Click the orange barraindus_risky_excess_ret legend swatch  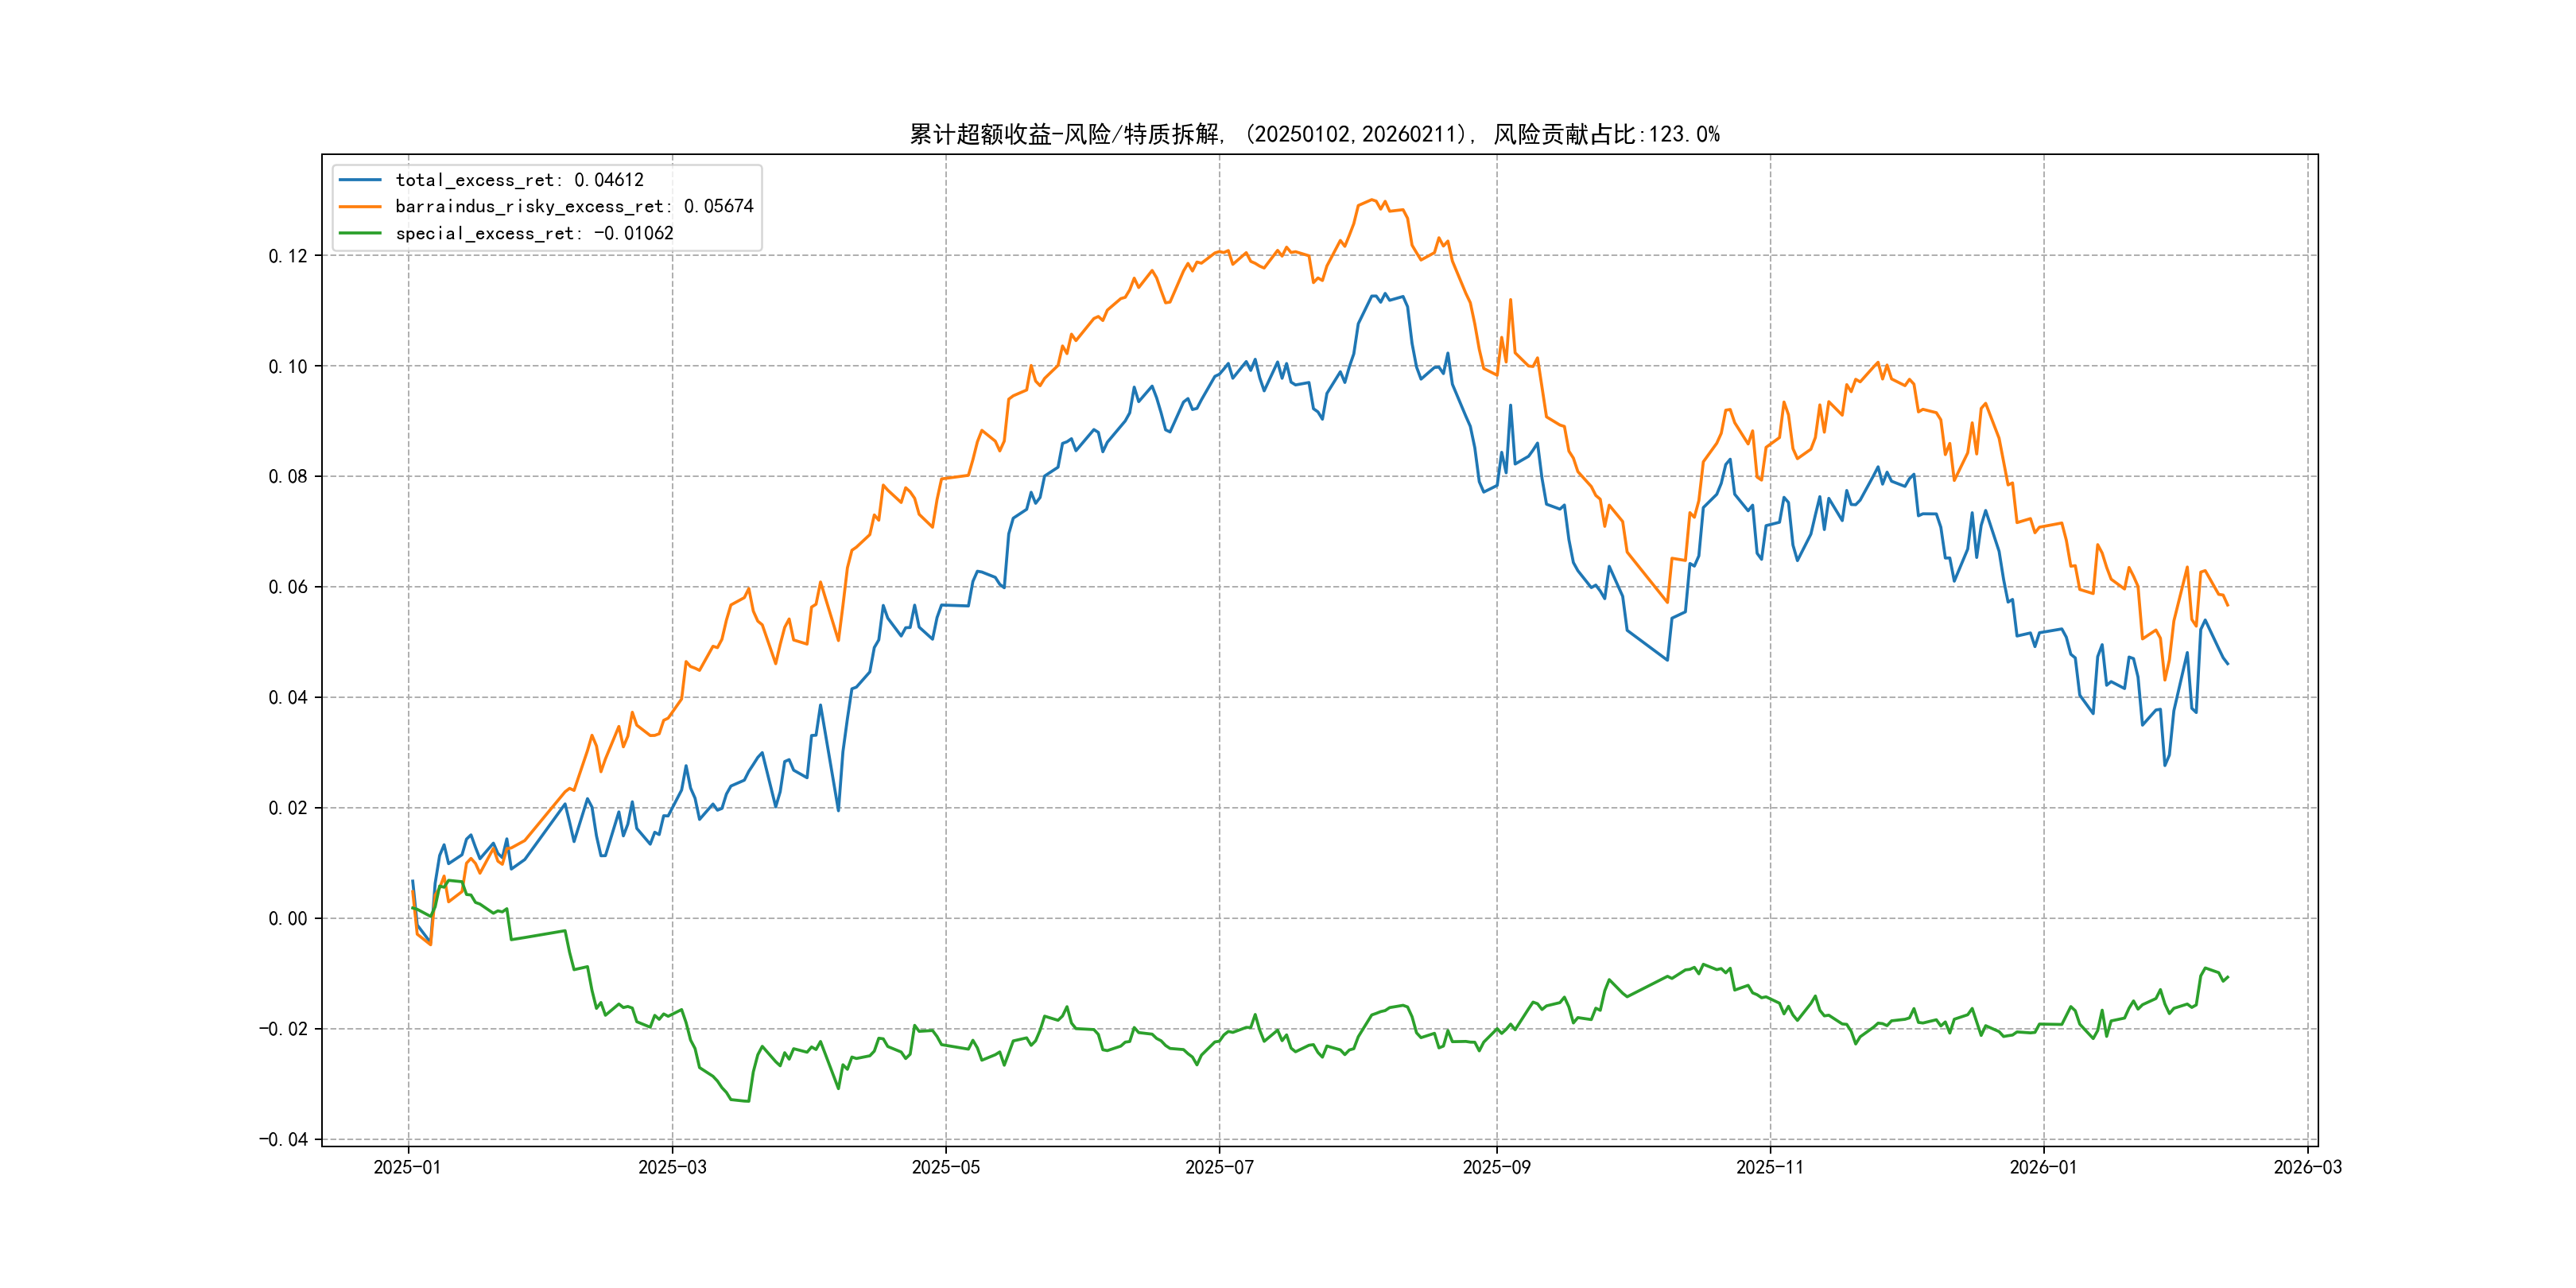[360, 207]
